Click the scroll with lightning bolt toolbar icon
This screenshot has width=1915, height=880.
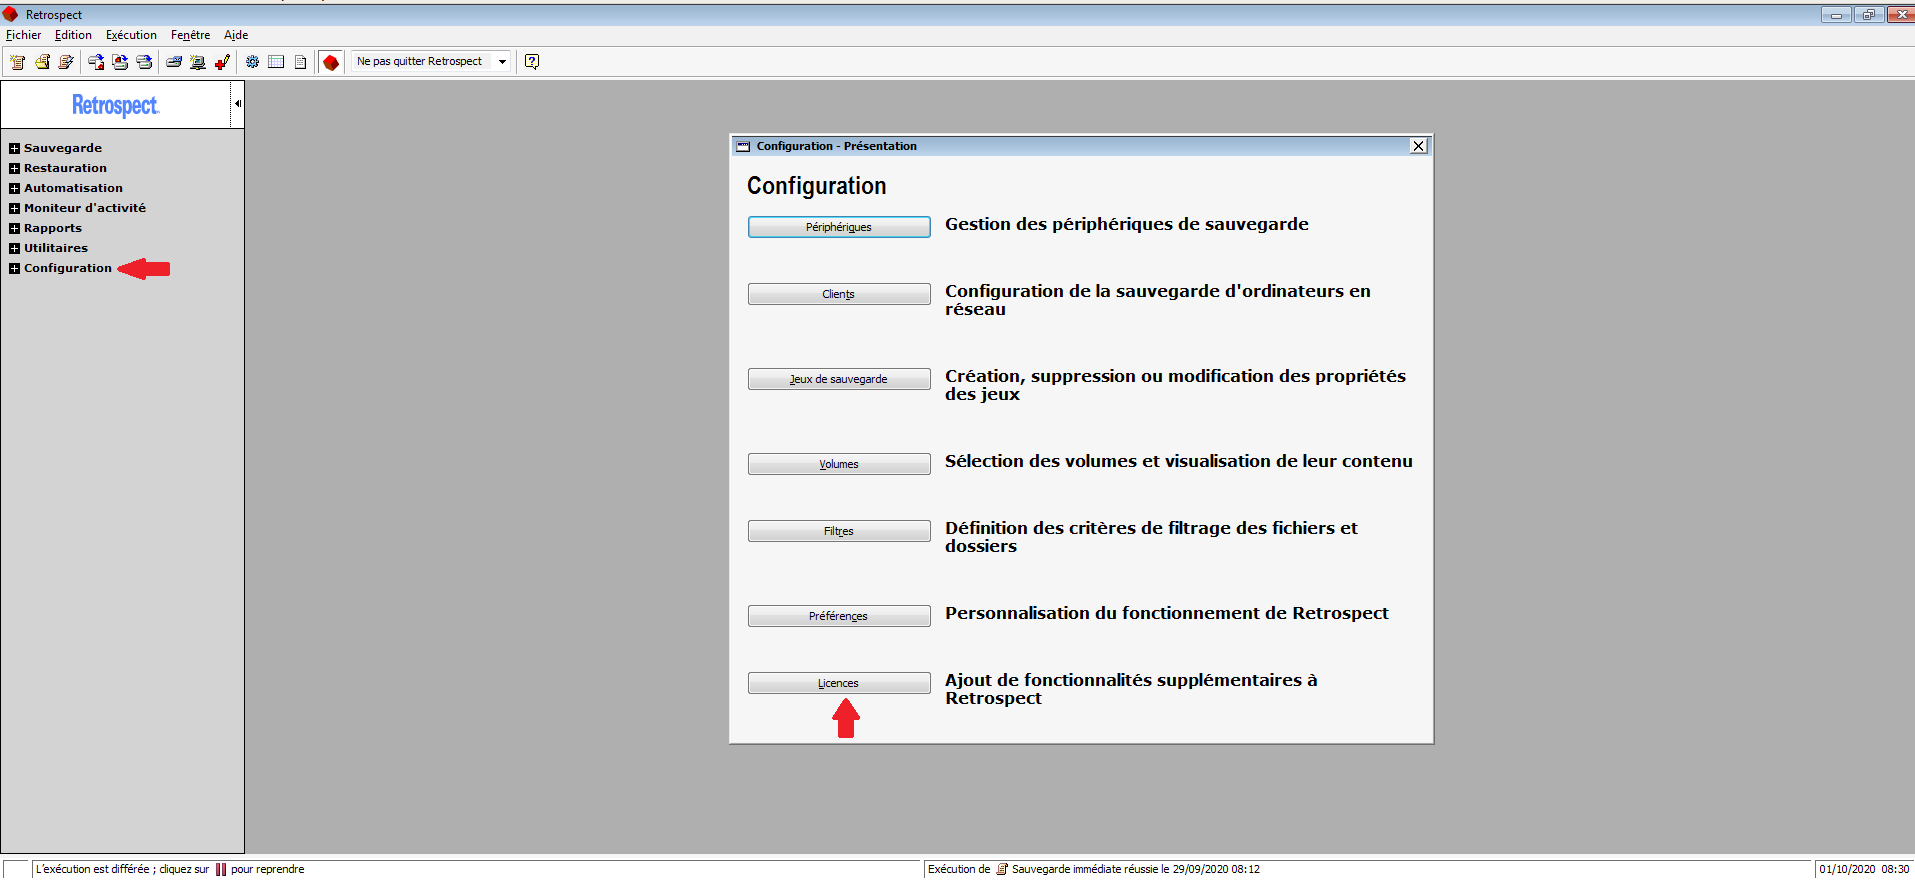(x=66, y=62)
